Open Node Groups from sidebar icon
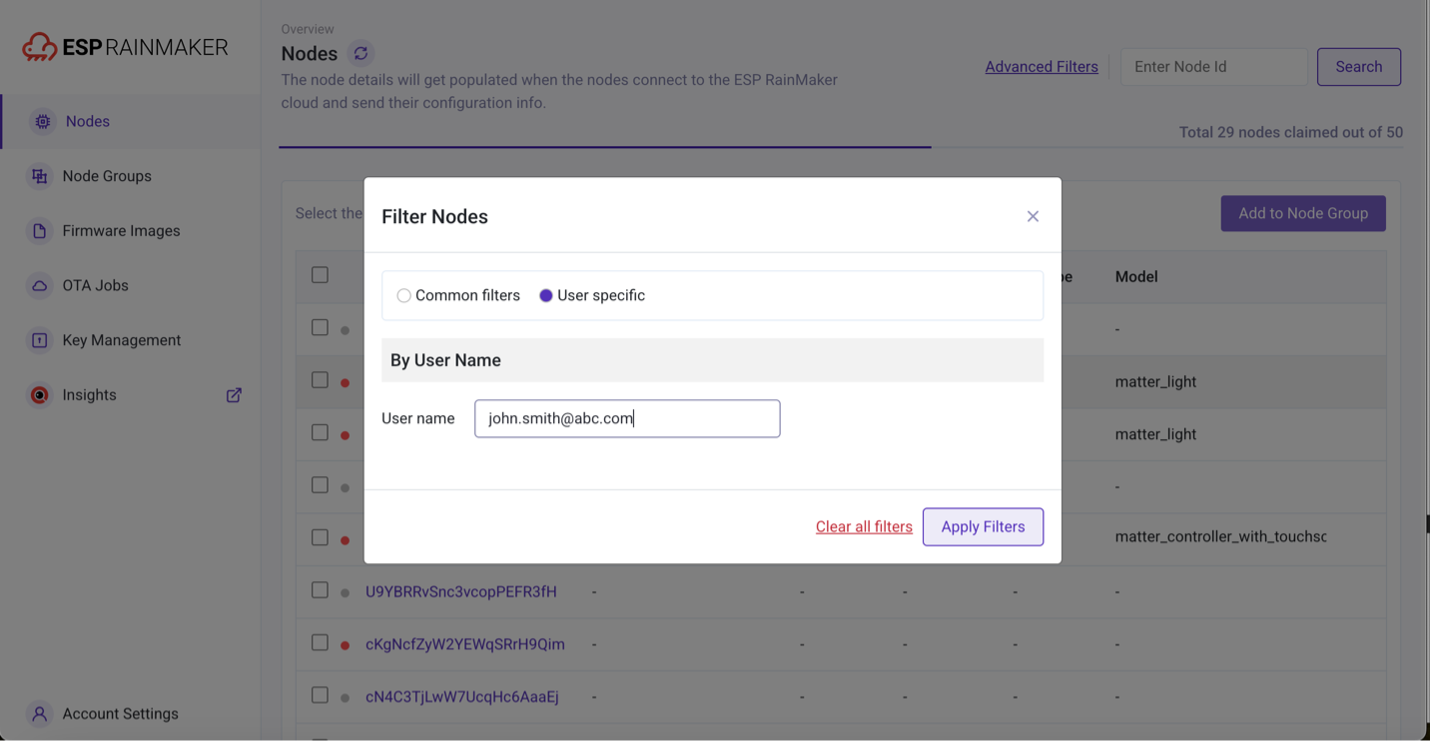The width and height of the screenshot is (1430, 745). [x=40, y=176]
